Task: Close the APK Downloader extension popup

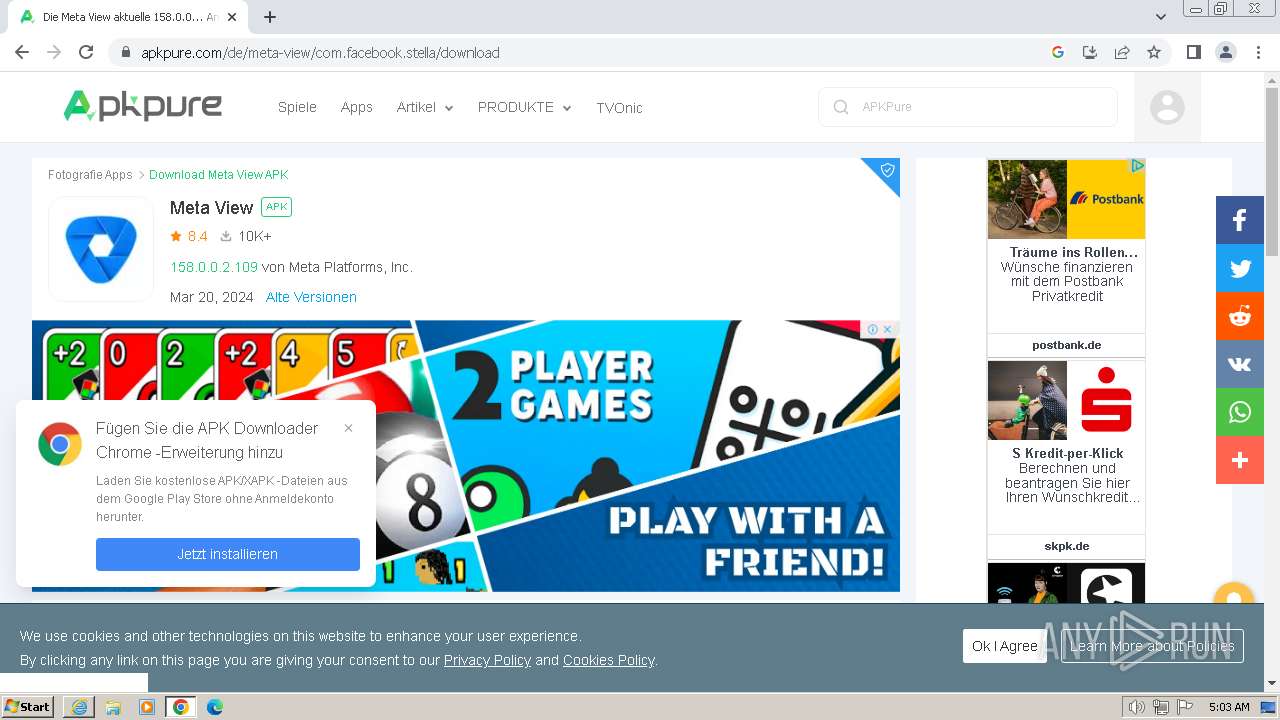Action: [348, 428]
